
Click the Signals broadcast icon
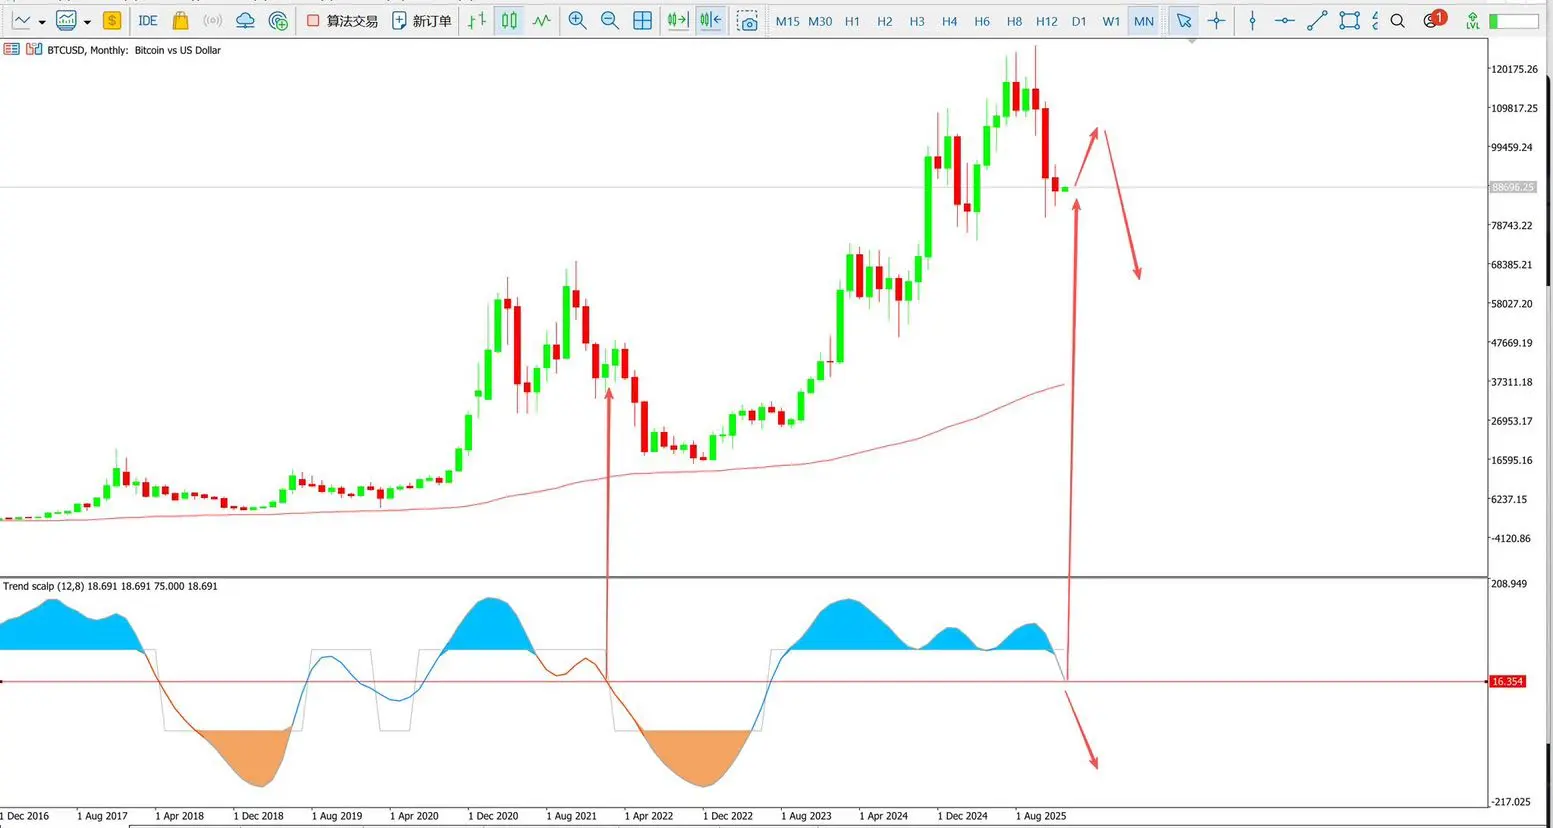pos(212,20)
